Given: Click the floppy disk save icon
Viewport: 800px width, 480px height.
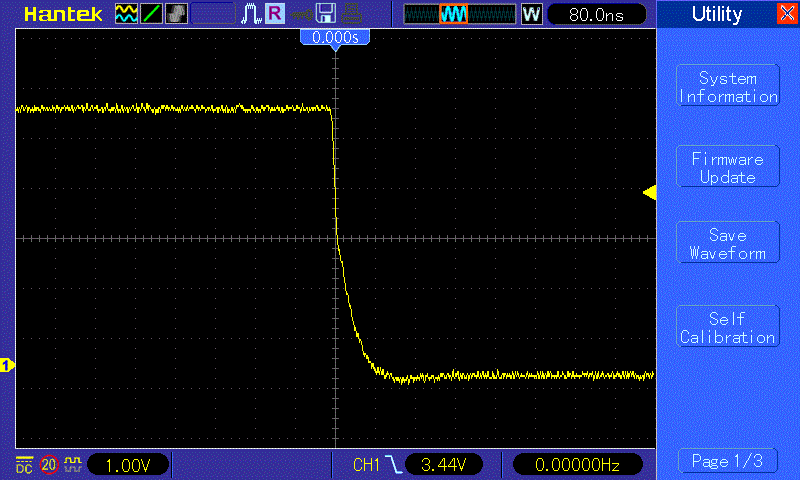Looking at the screenshot, I should pos(326,14).
